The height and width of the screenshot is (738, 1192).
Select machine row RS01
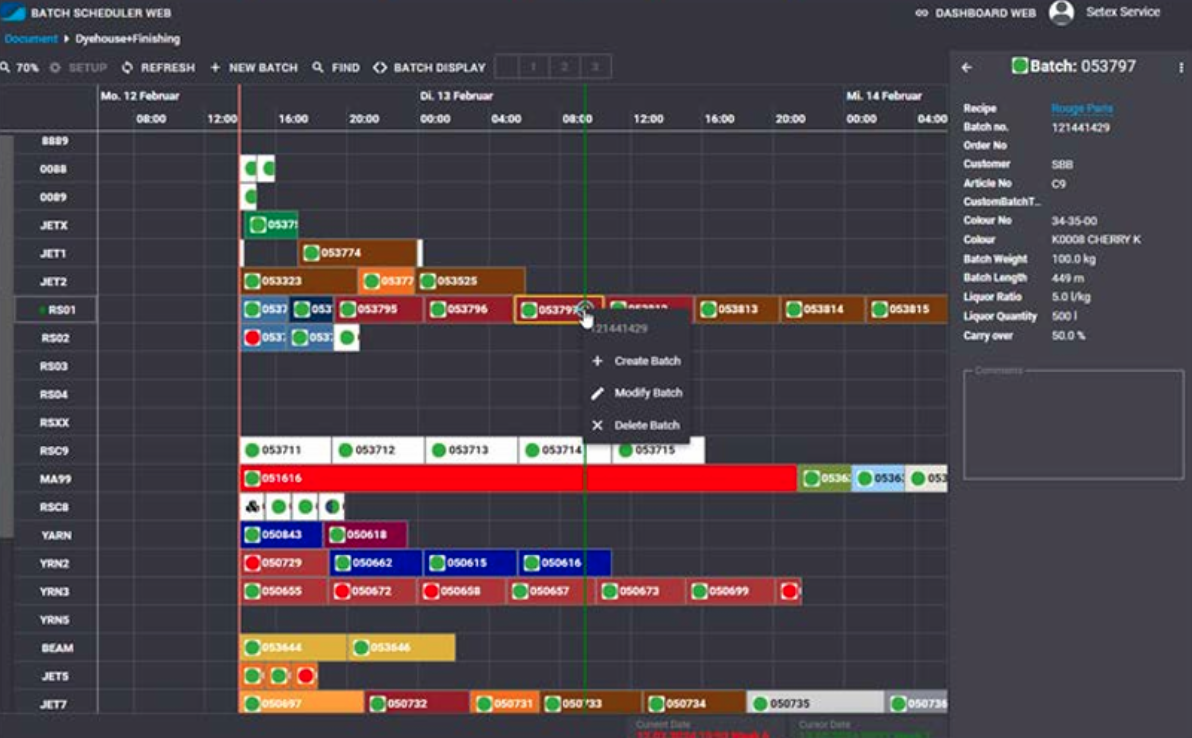tap(56, 310)
